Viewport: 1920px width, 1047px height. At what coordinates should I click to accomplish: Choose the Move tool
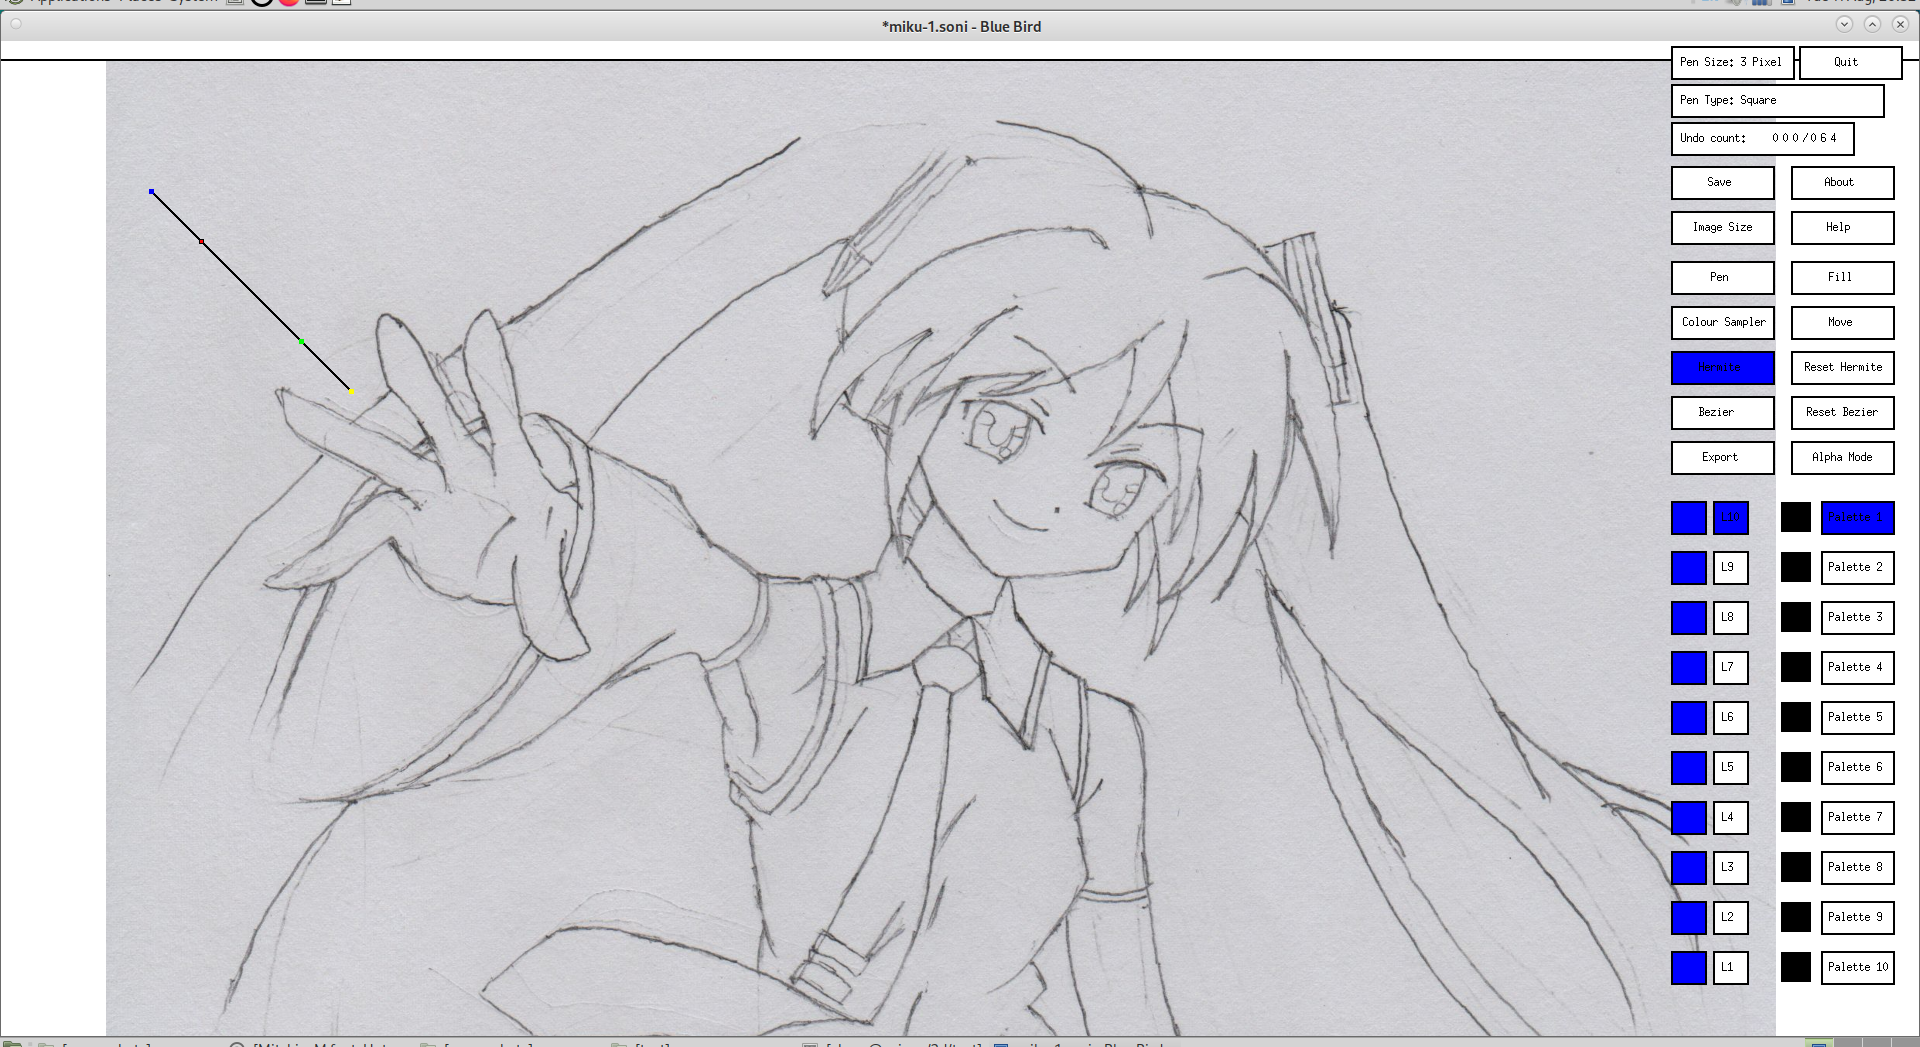pos(1842,323)
